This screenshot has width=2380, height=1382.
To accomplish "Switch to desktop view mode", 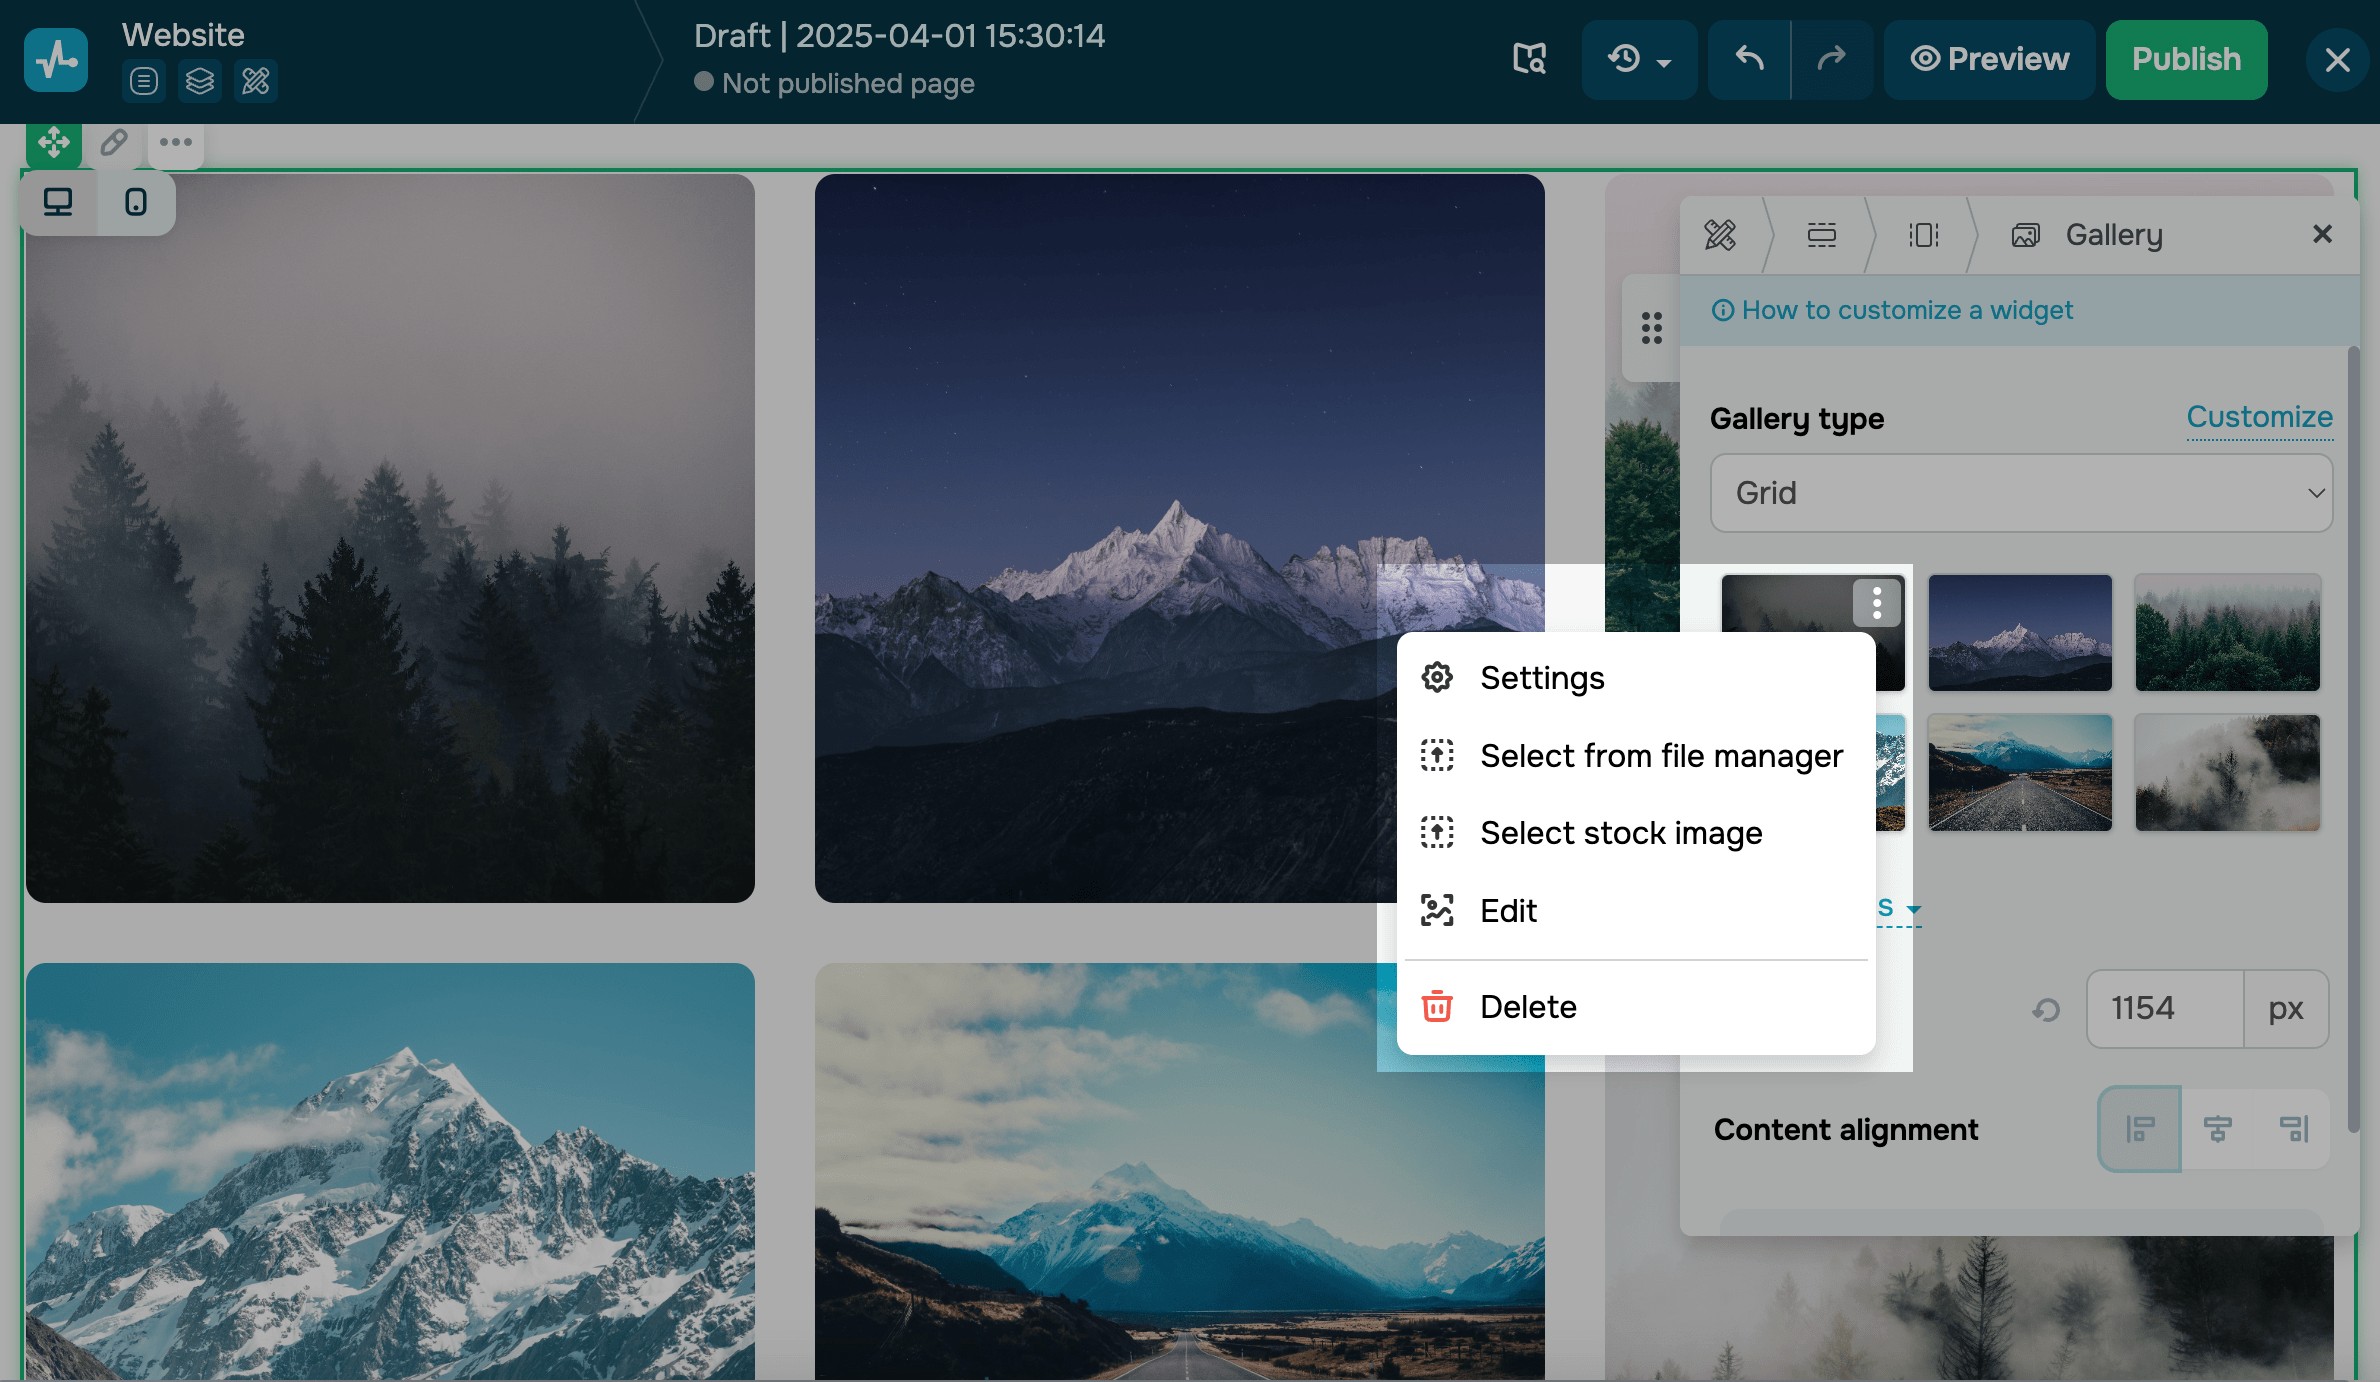I will click(58, 203).
